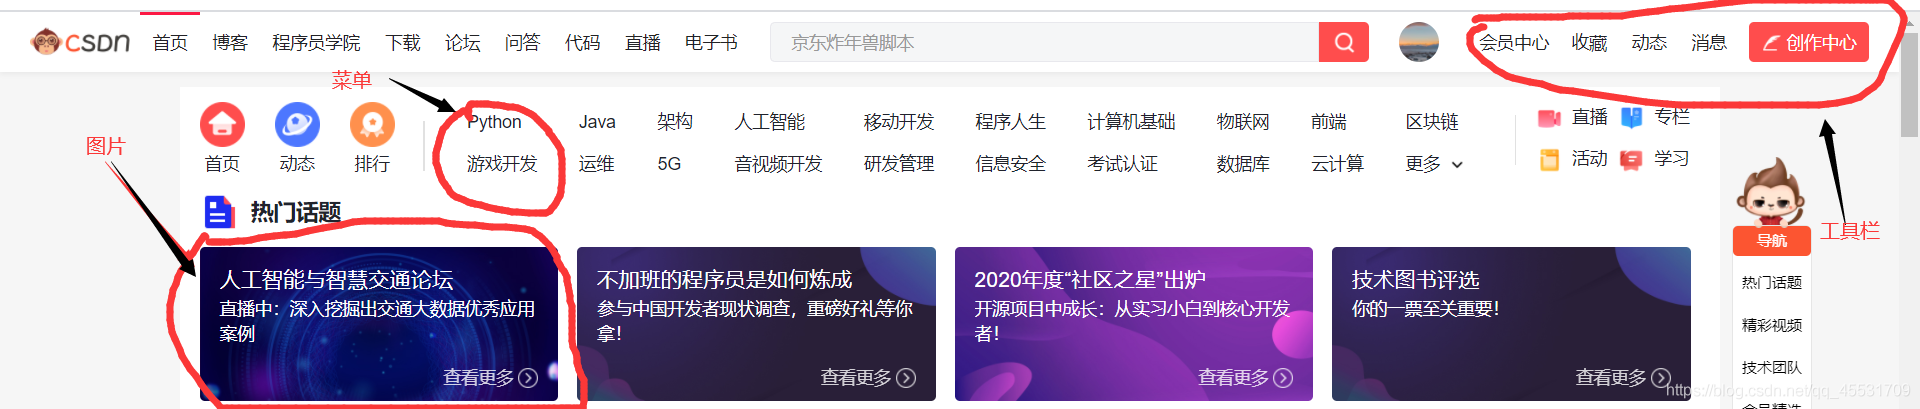This screenshot has width=1920, height=409.
Task: Select the 区块链 category
Action: pos(1432,122)
